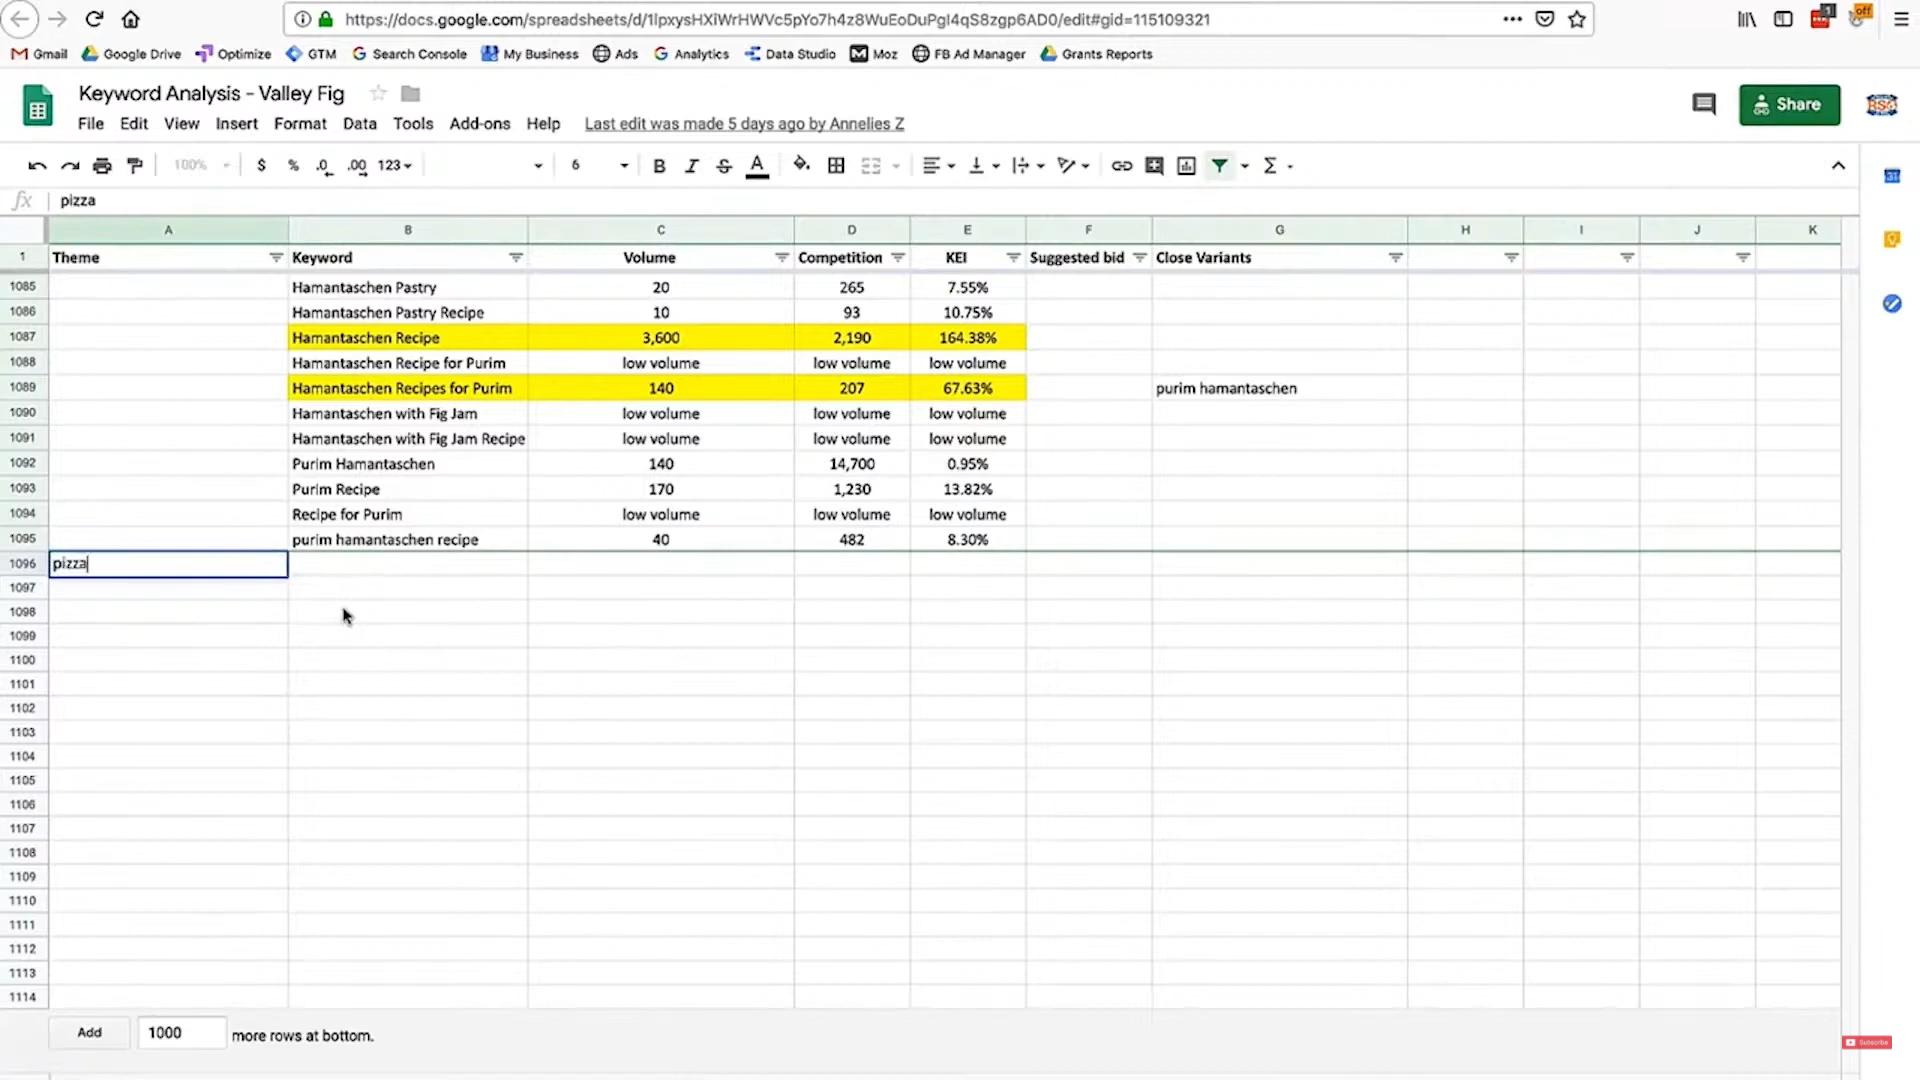Open the Keyword column filter dropdown
This screenshot has height=1080, width=1920.
tap(516, 258)
